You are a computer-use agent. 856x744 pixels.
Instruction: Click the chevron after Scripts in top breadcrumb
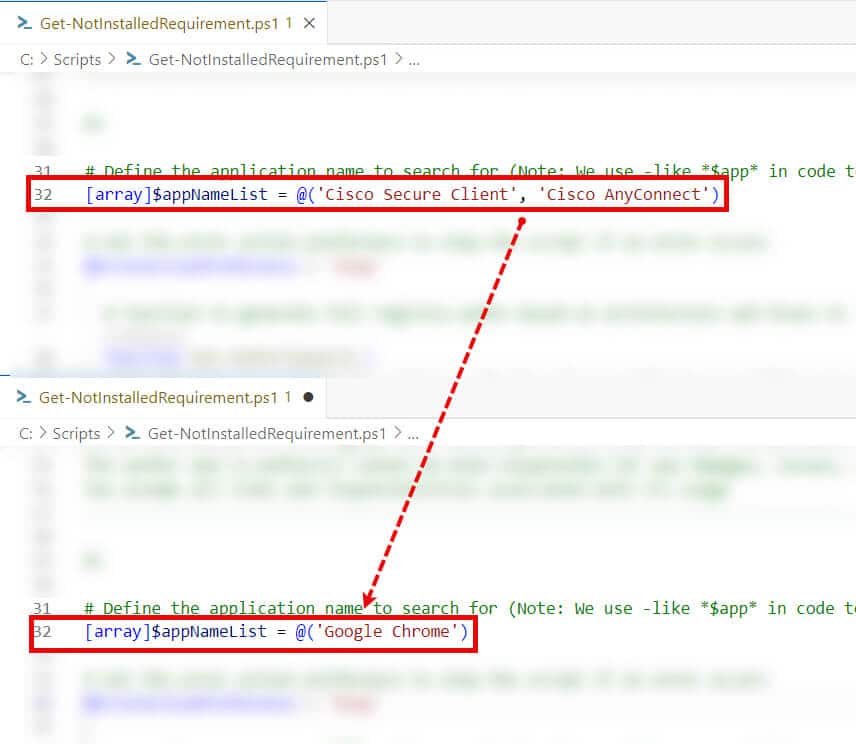pyautogui.click(x=112, y=59)
